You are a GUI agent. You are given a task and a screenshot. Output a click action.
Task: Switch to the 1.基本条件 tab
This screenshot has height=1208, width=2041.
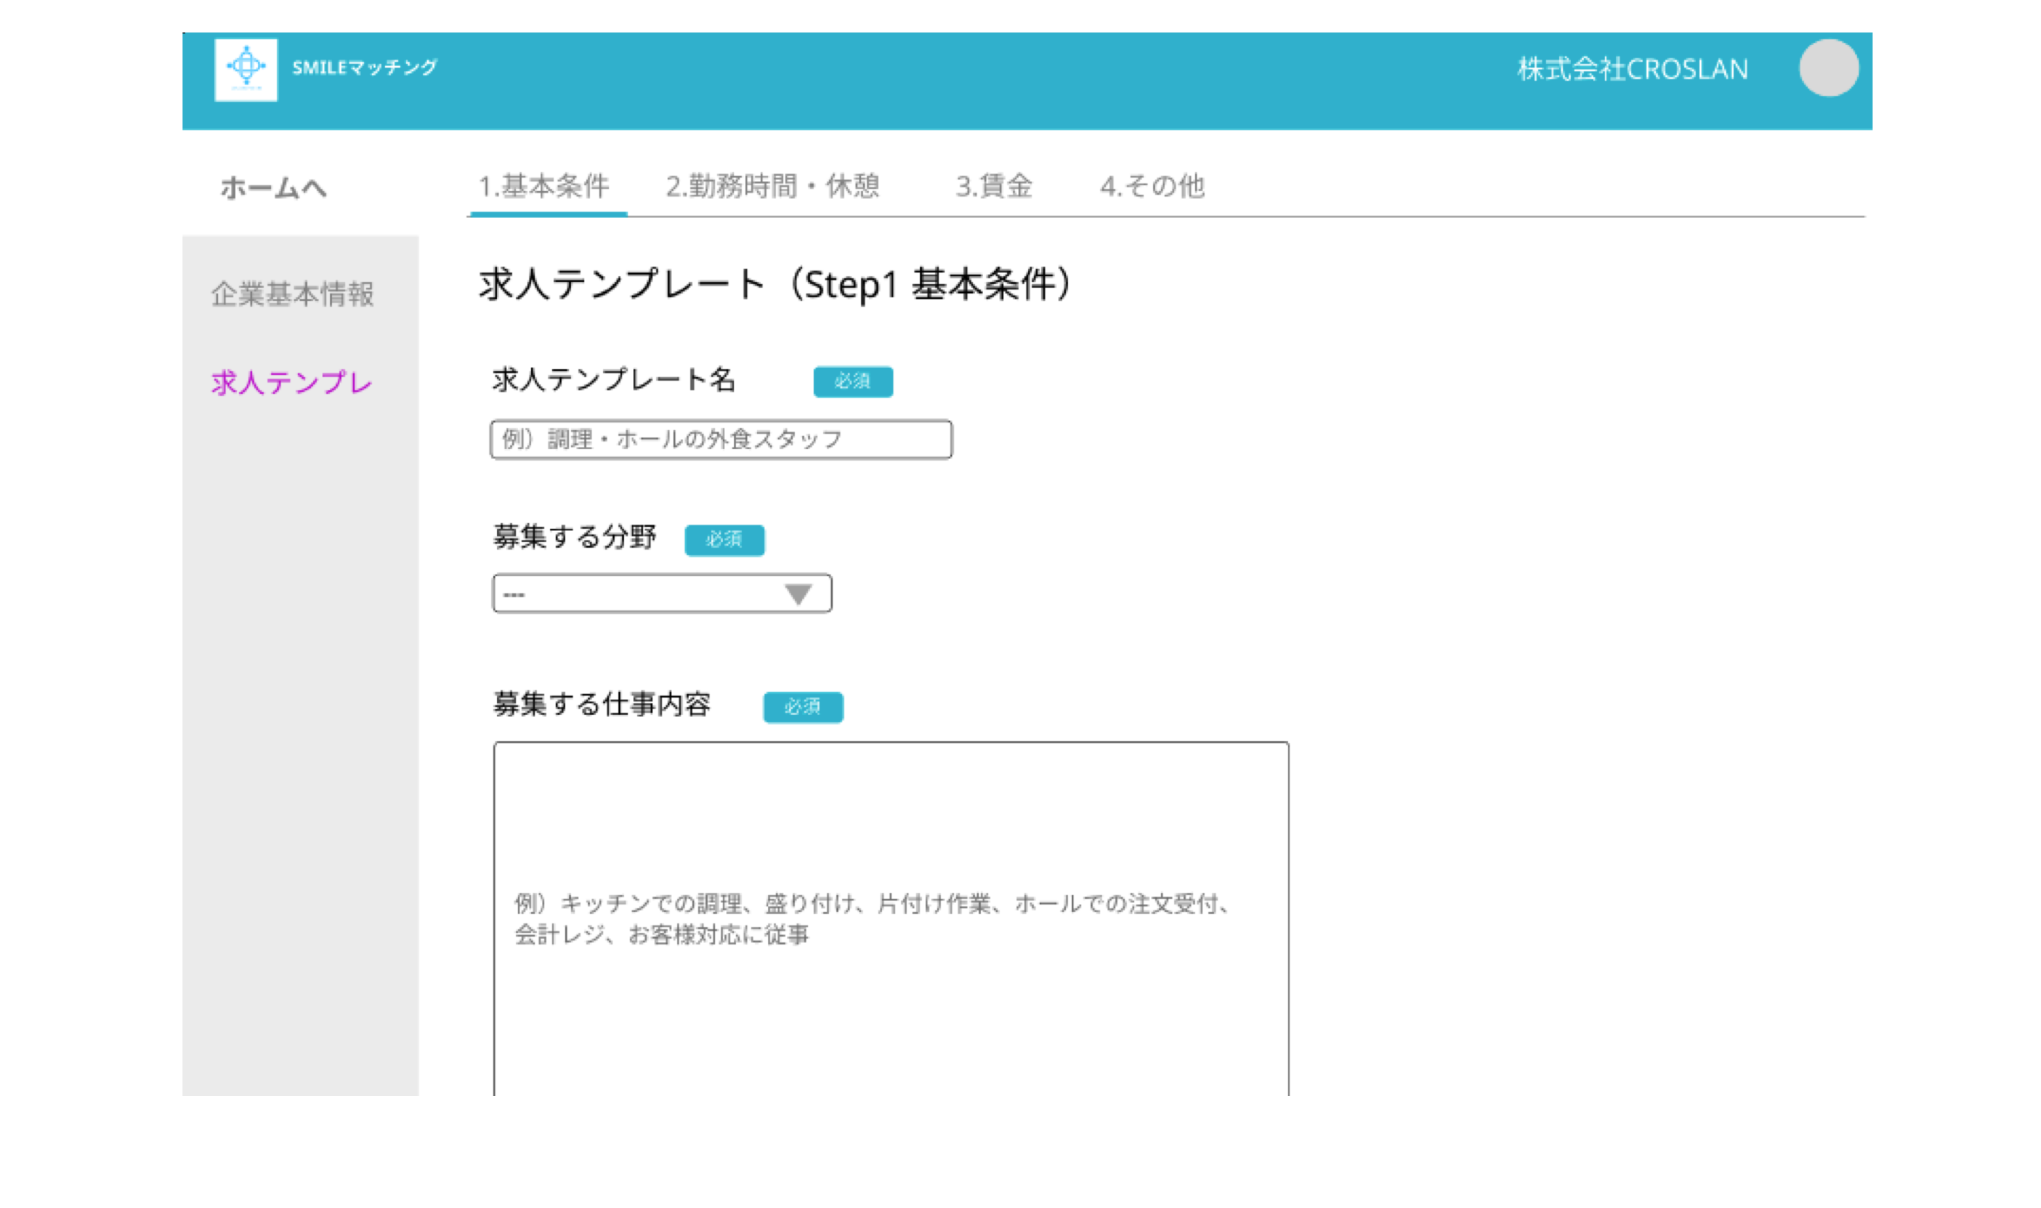[x=544, y=186]
